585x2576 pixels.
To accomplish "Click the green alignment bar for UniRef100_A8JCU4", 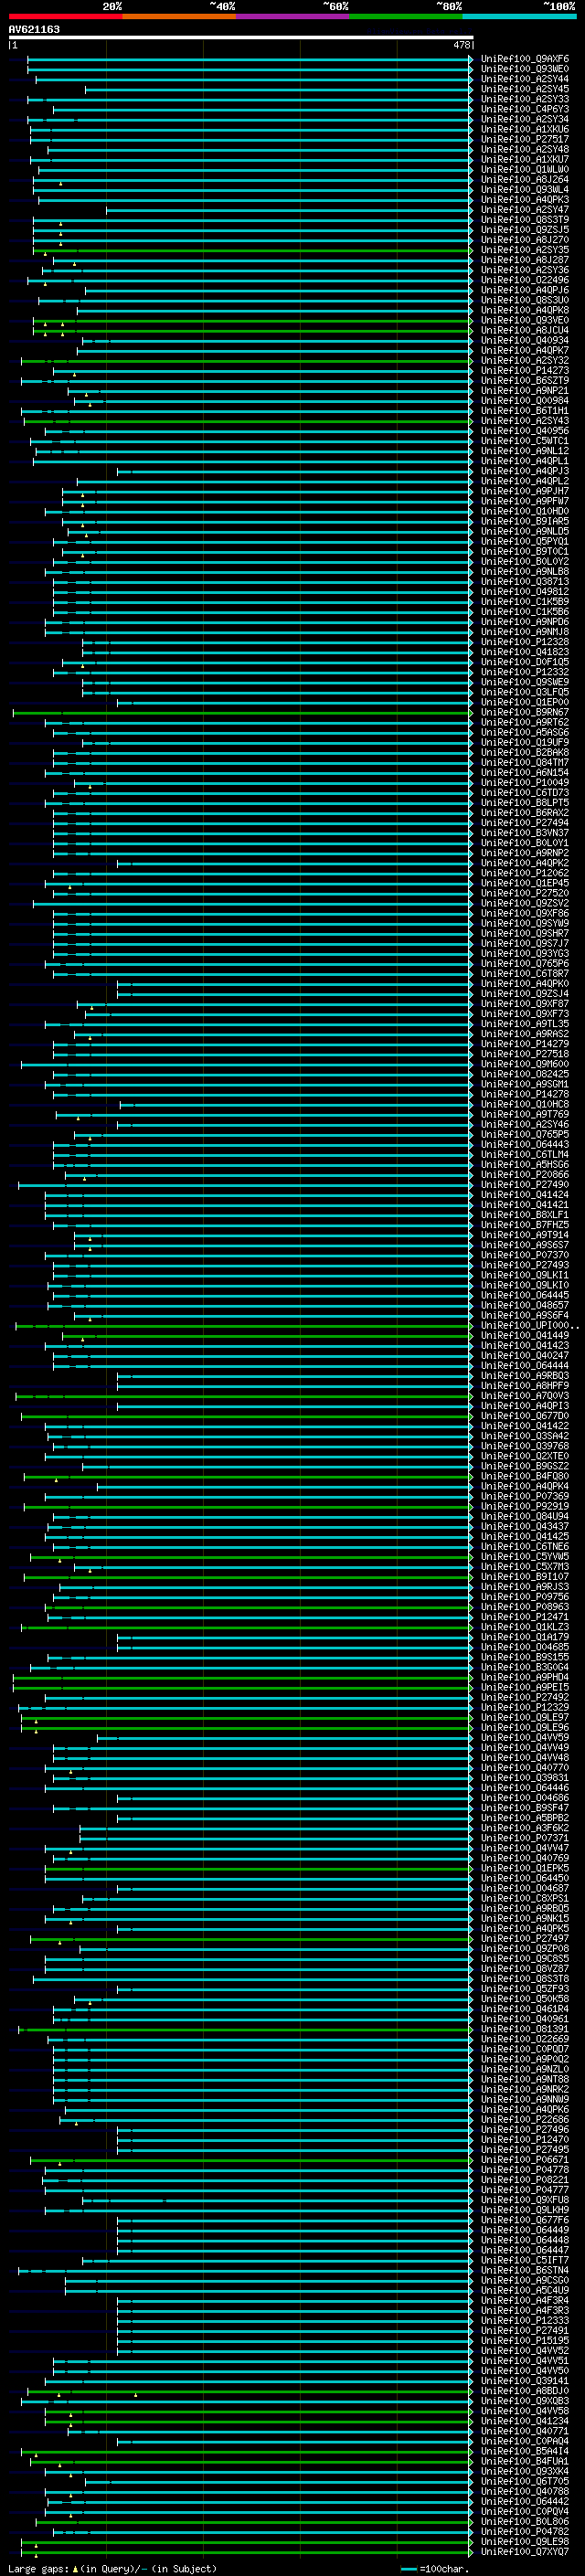I will click(252, 330).
